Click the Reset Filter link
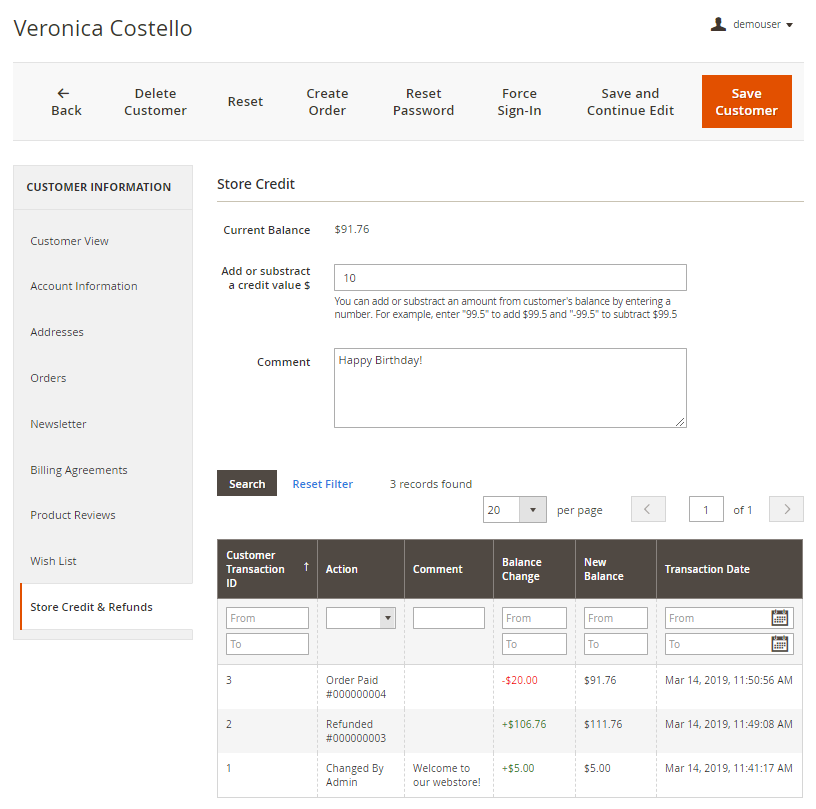The width and height of the screenshot is (816, 809). click(x=322, y=484)
